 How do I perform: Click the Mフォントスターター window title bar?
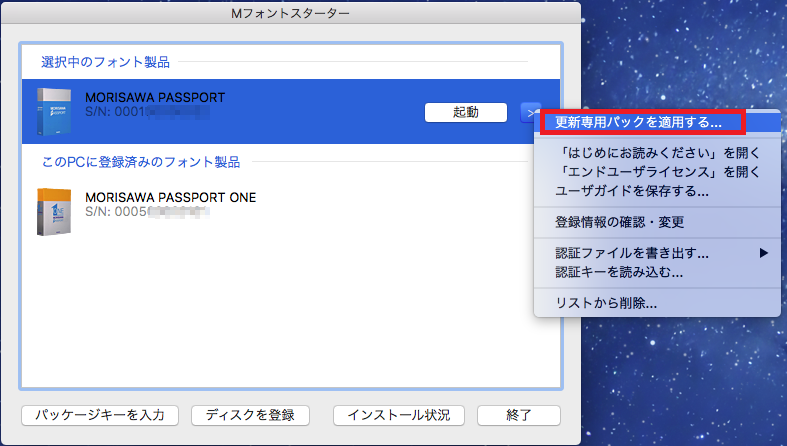290,13
